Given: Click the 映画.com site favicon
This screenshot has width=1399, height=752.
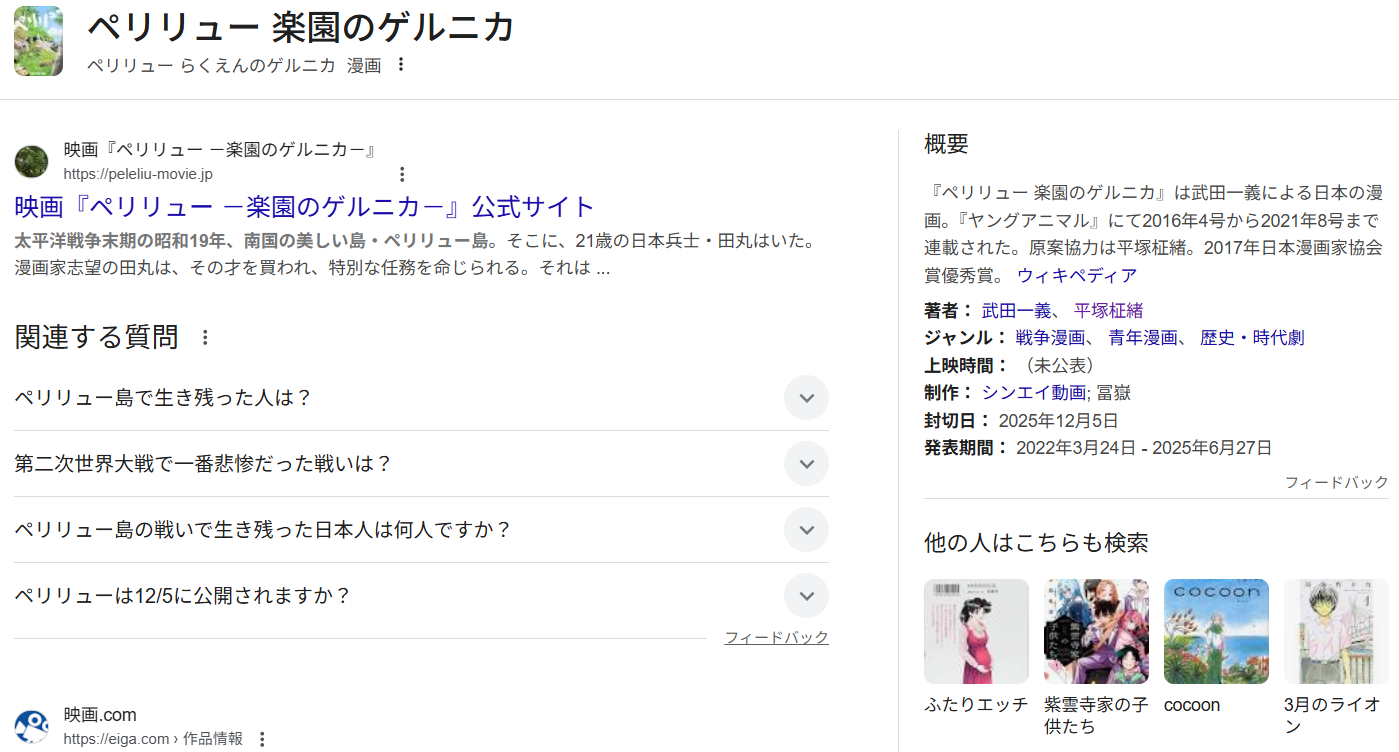Looking at the screenshot, I should (32, 727).
